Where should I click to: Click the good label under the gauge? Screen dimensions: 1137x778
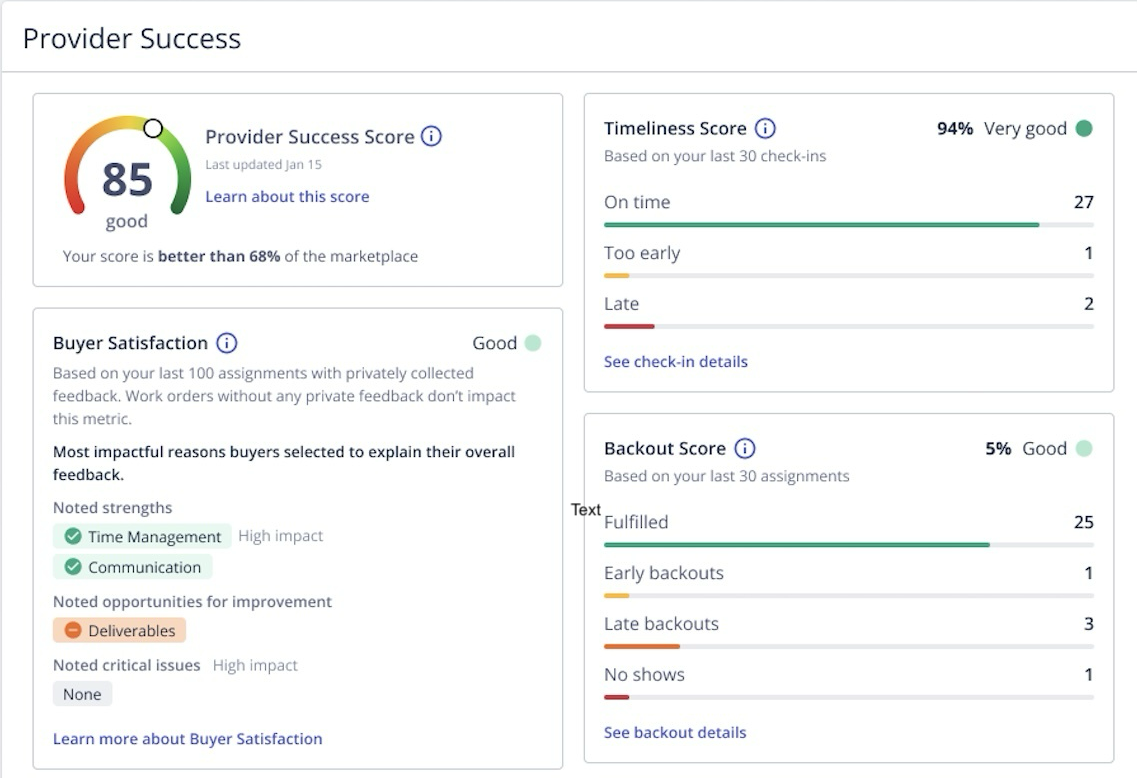coord(127,222)
